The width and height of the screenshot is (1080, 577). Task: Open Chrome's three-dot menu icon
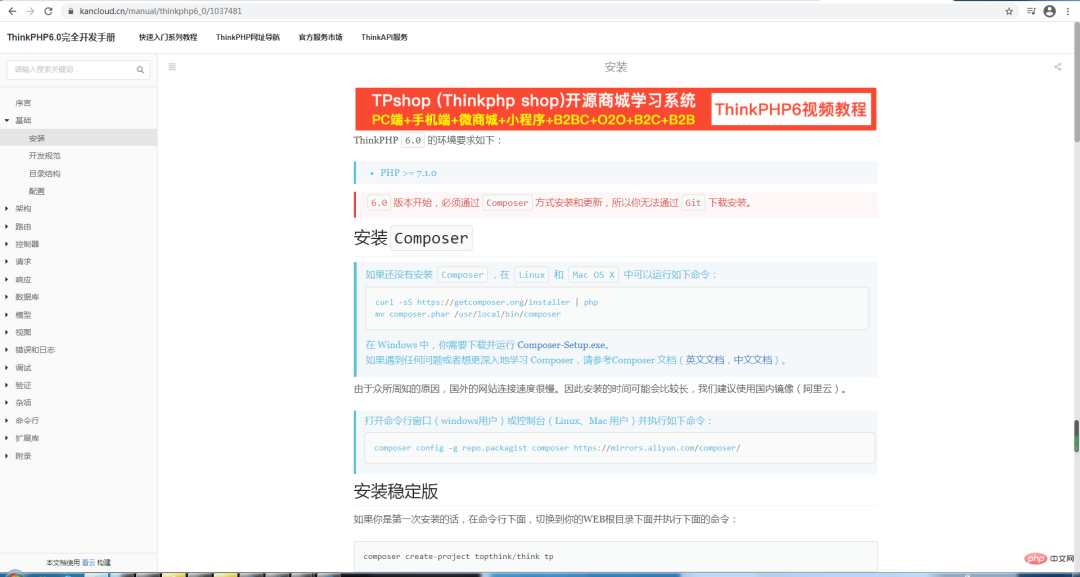click(x=1070, y=10)
